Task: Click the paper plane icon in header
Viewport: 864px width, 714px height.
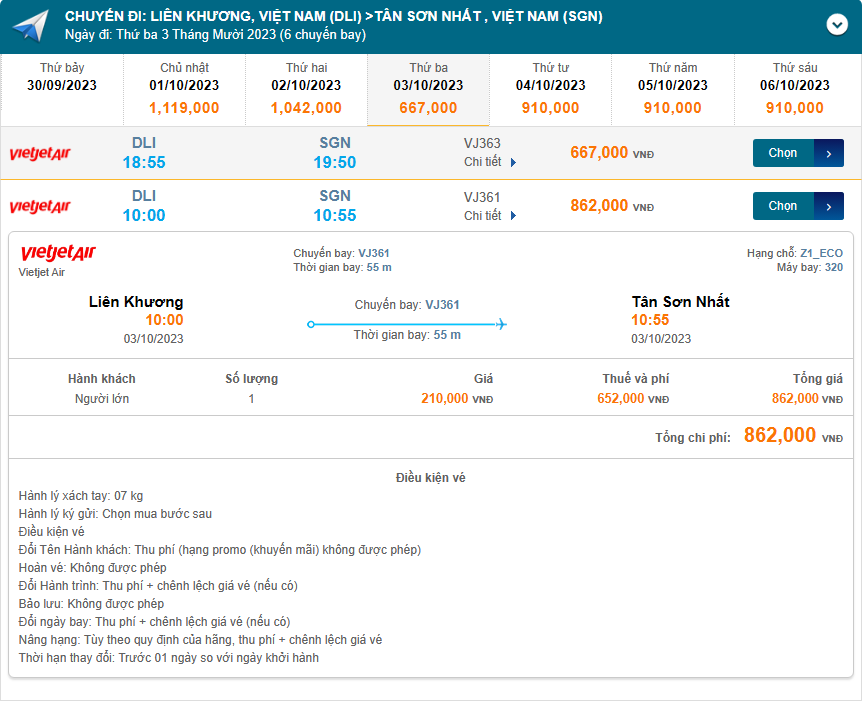Action: tap(30, 26)
